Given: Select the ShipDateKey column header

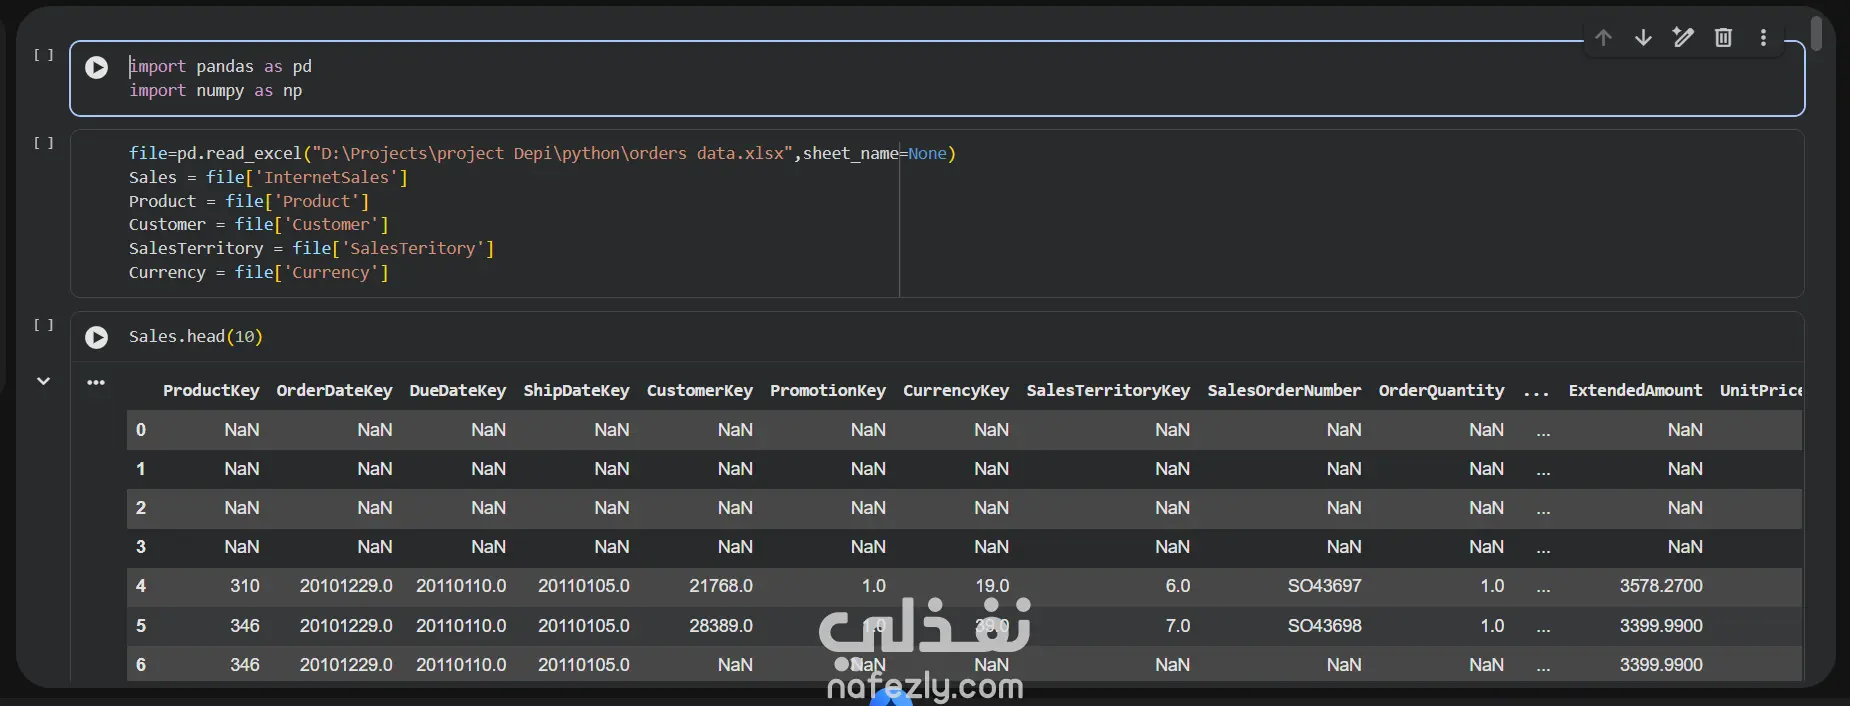Looking at the screenshot, I should click(x=576, y=391).
